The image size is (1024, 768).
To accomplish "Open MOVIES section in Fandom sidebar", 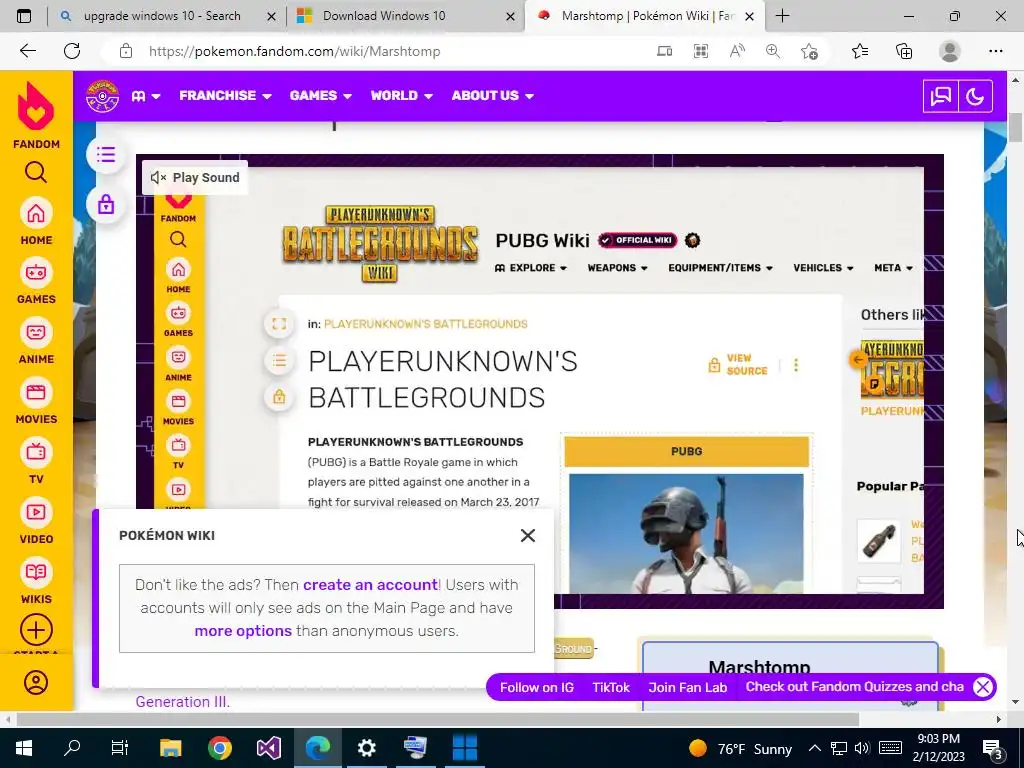I will tap(36, 401).
